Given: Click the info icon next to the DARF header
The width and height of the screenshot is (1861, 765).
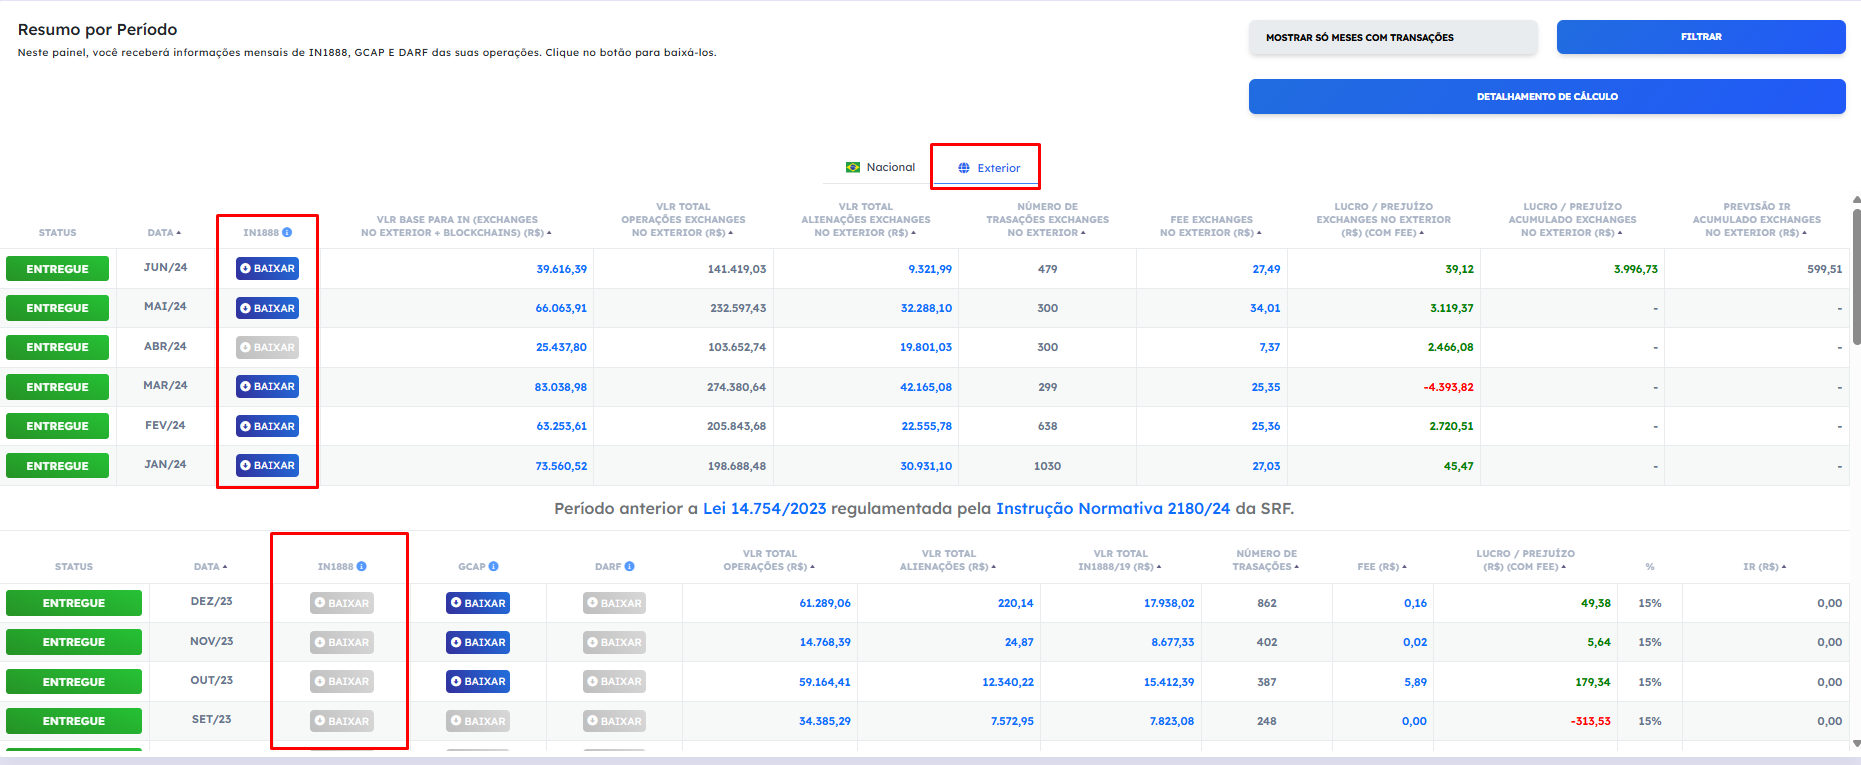Looking at the screenshot, I should (629, 567).
